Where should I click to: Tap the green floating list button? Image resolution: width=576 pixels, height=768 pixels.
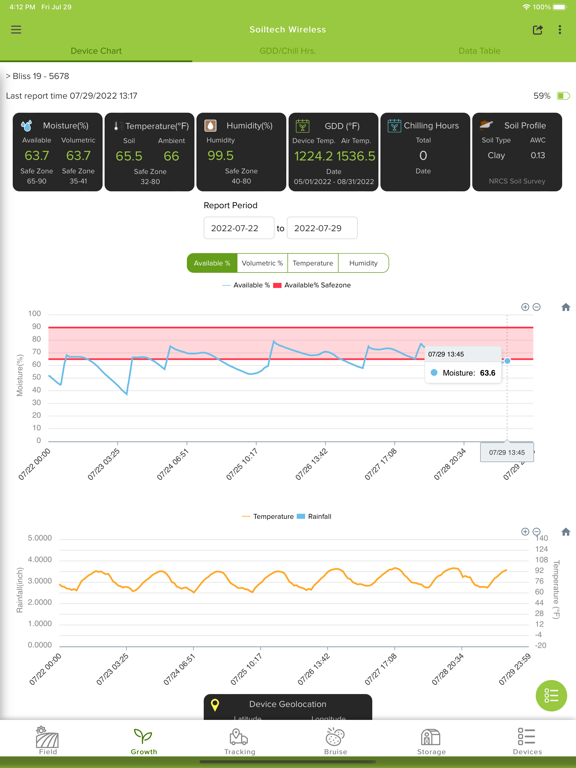[x=552, y=696]
